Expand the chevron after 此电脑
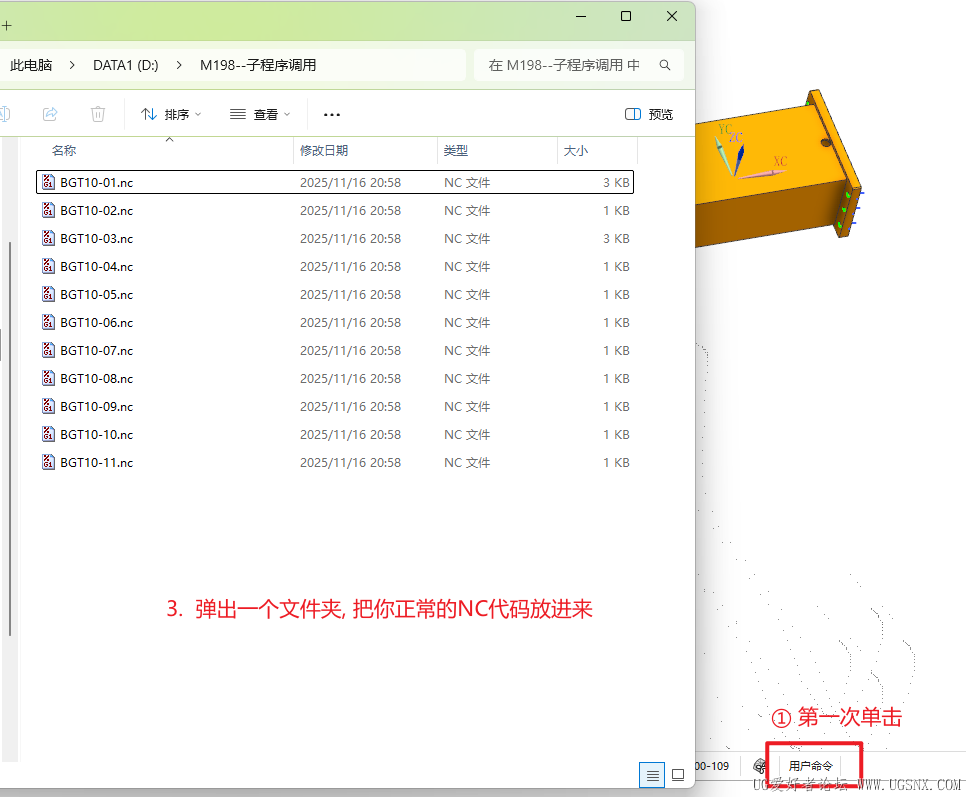 click(x=72, y=65)
